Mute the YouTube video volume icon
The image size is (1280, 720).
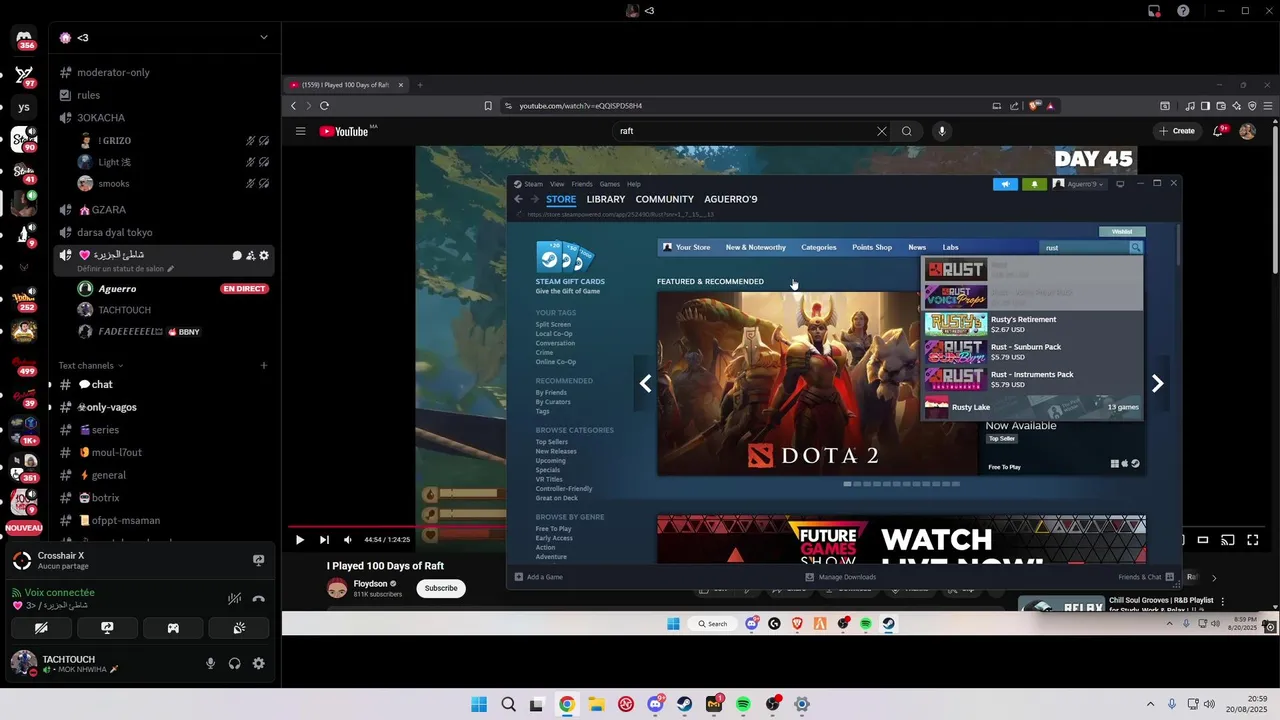point(348,540)
